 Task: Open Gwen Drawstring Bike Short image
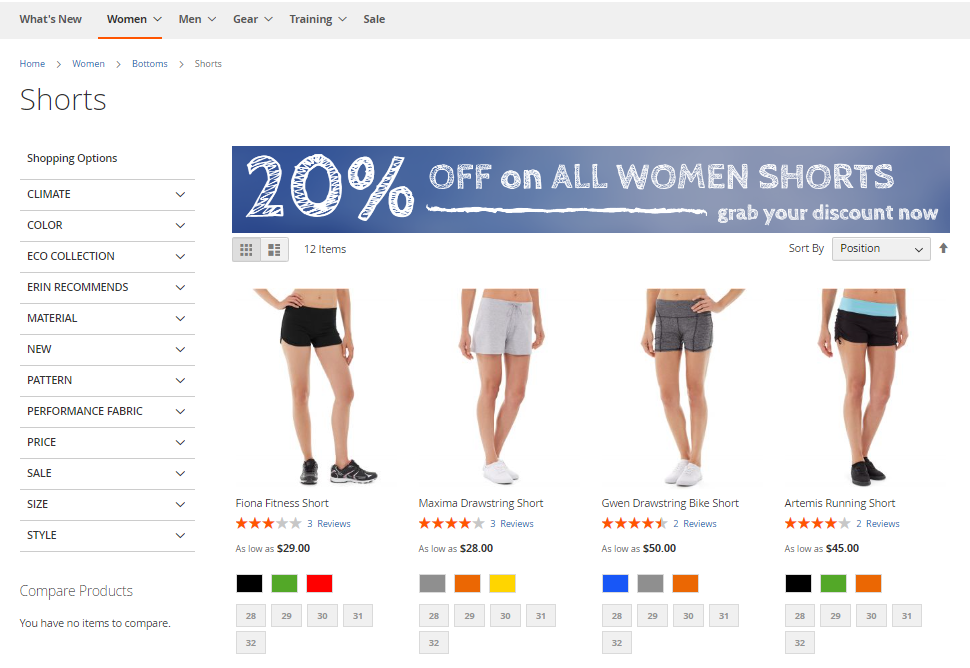point(682,387)
